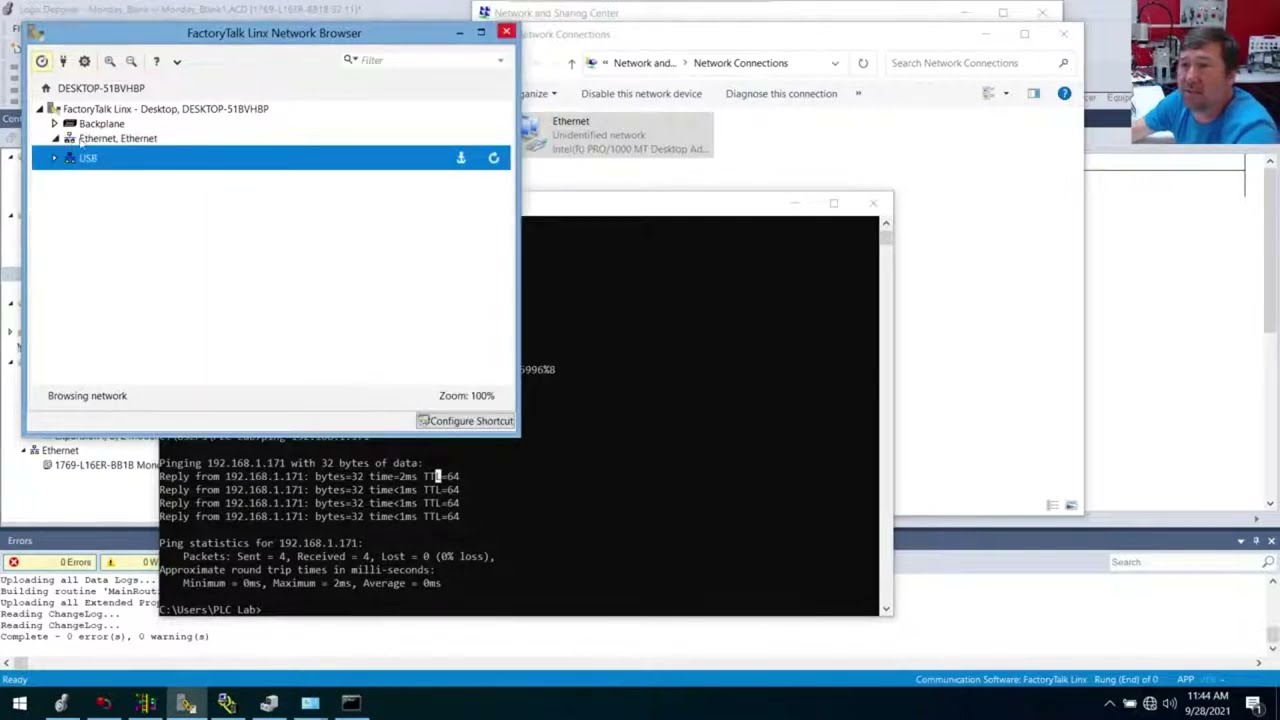Show more commands chevron in Network Connections toolbar
1280x720 pixels.
coord(858,94)
